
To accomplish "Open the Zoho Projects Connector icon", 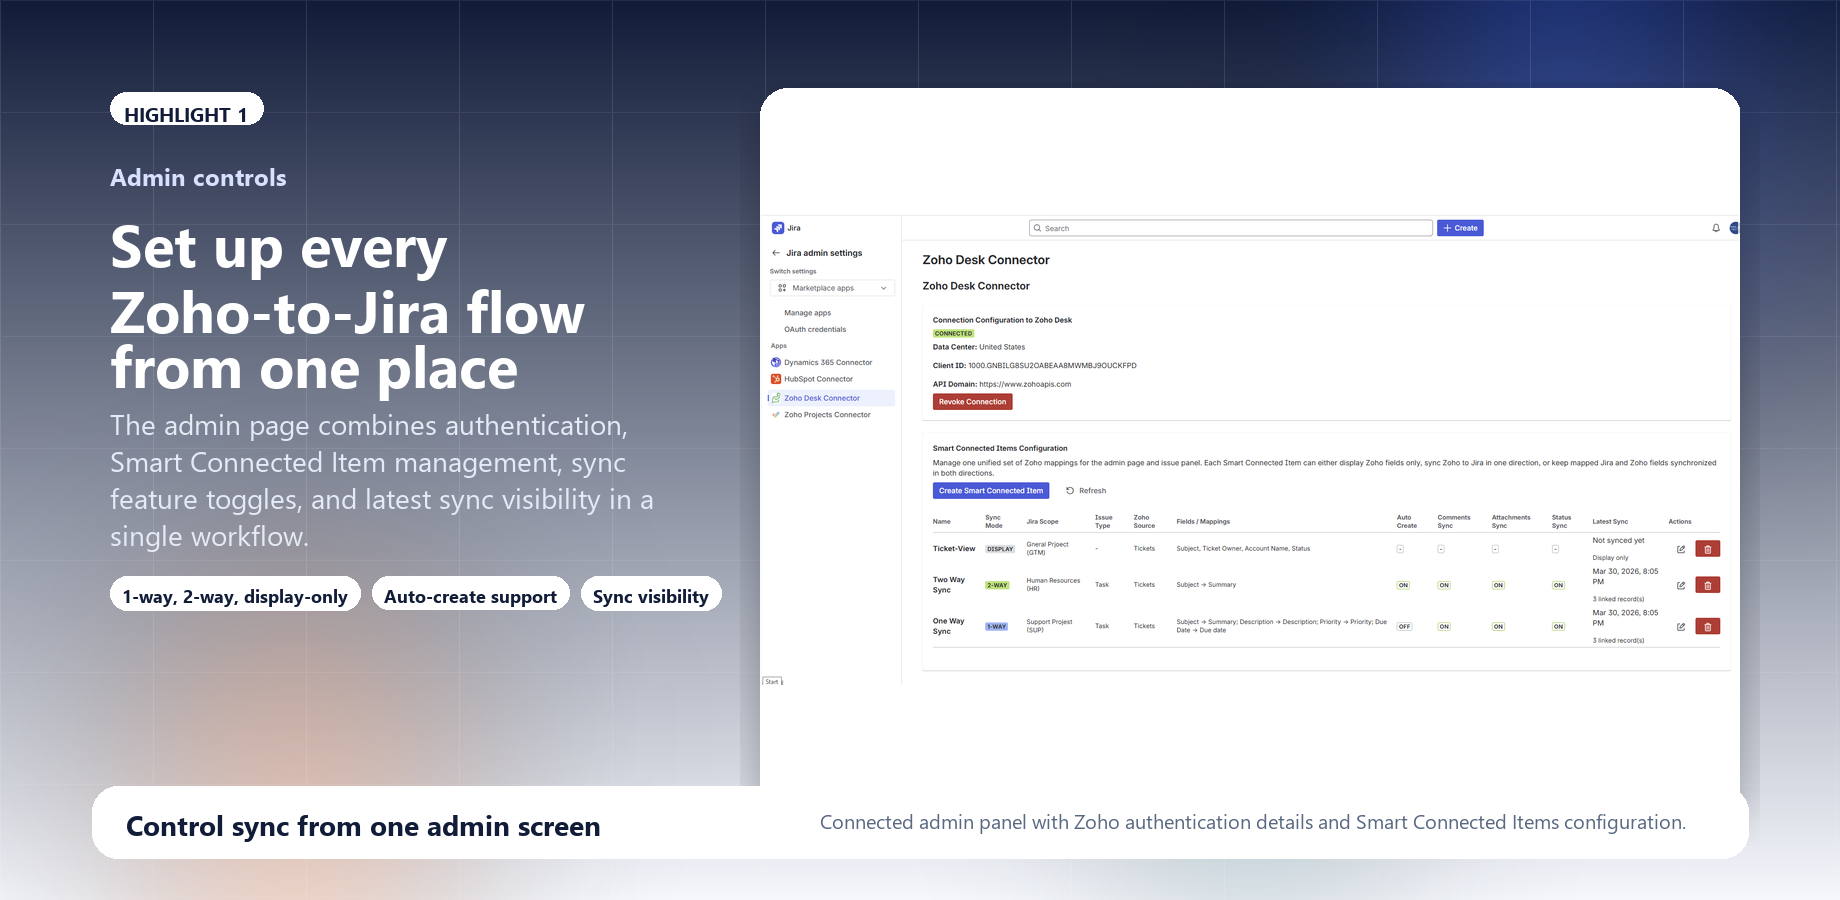I will pos(775,415).
